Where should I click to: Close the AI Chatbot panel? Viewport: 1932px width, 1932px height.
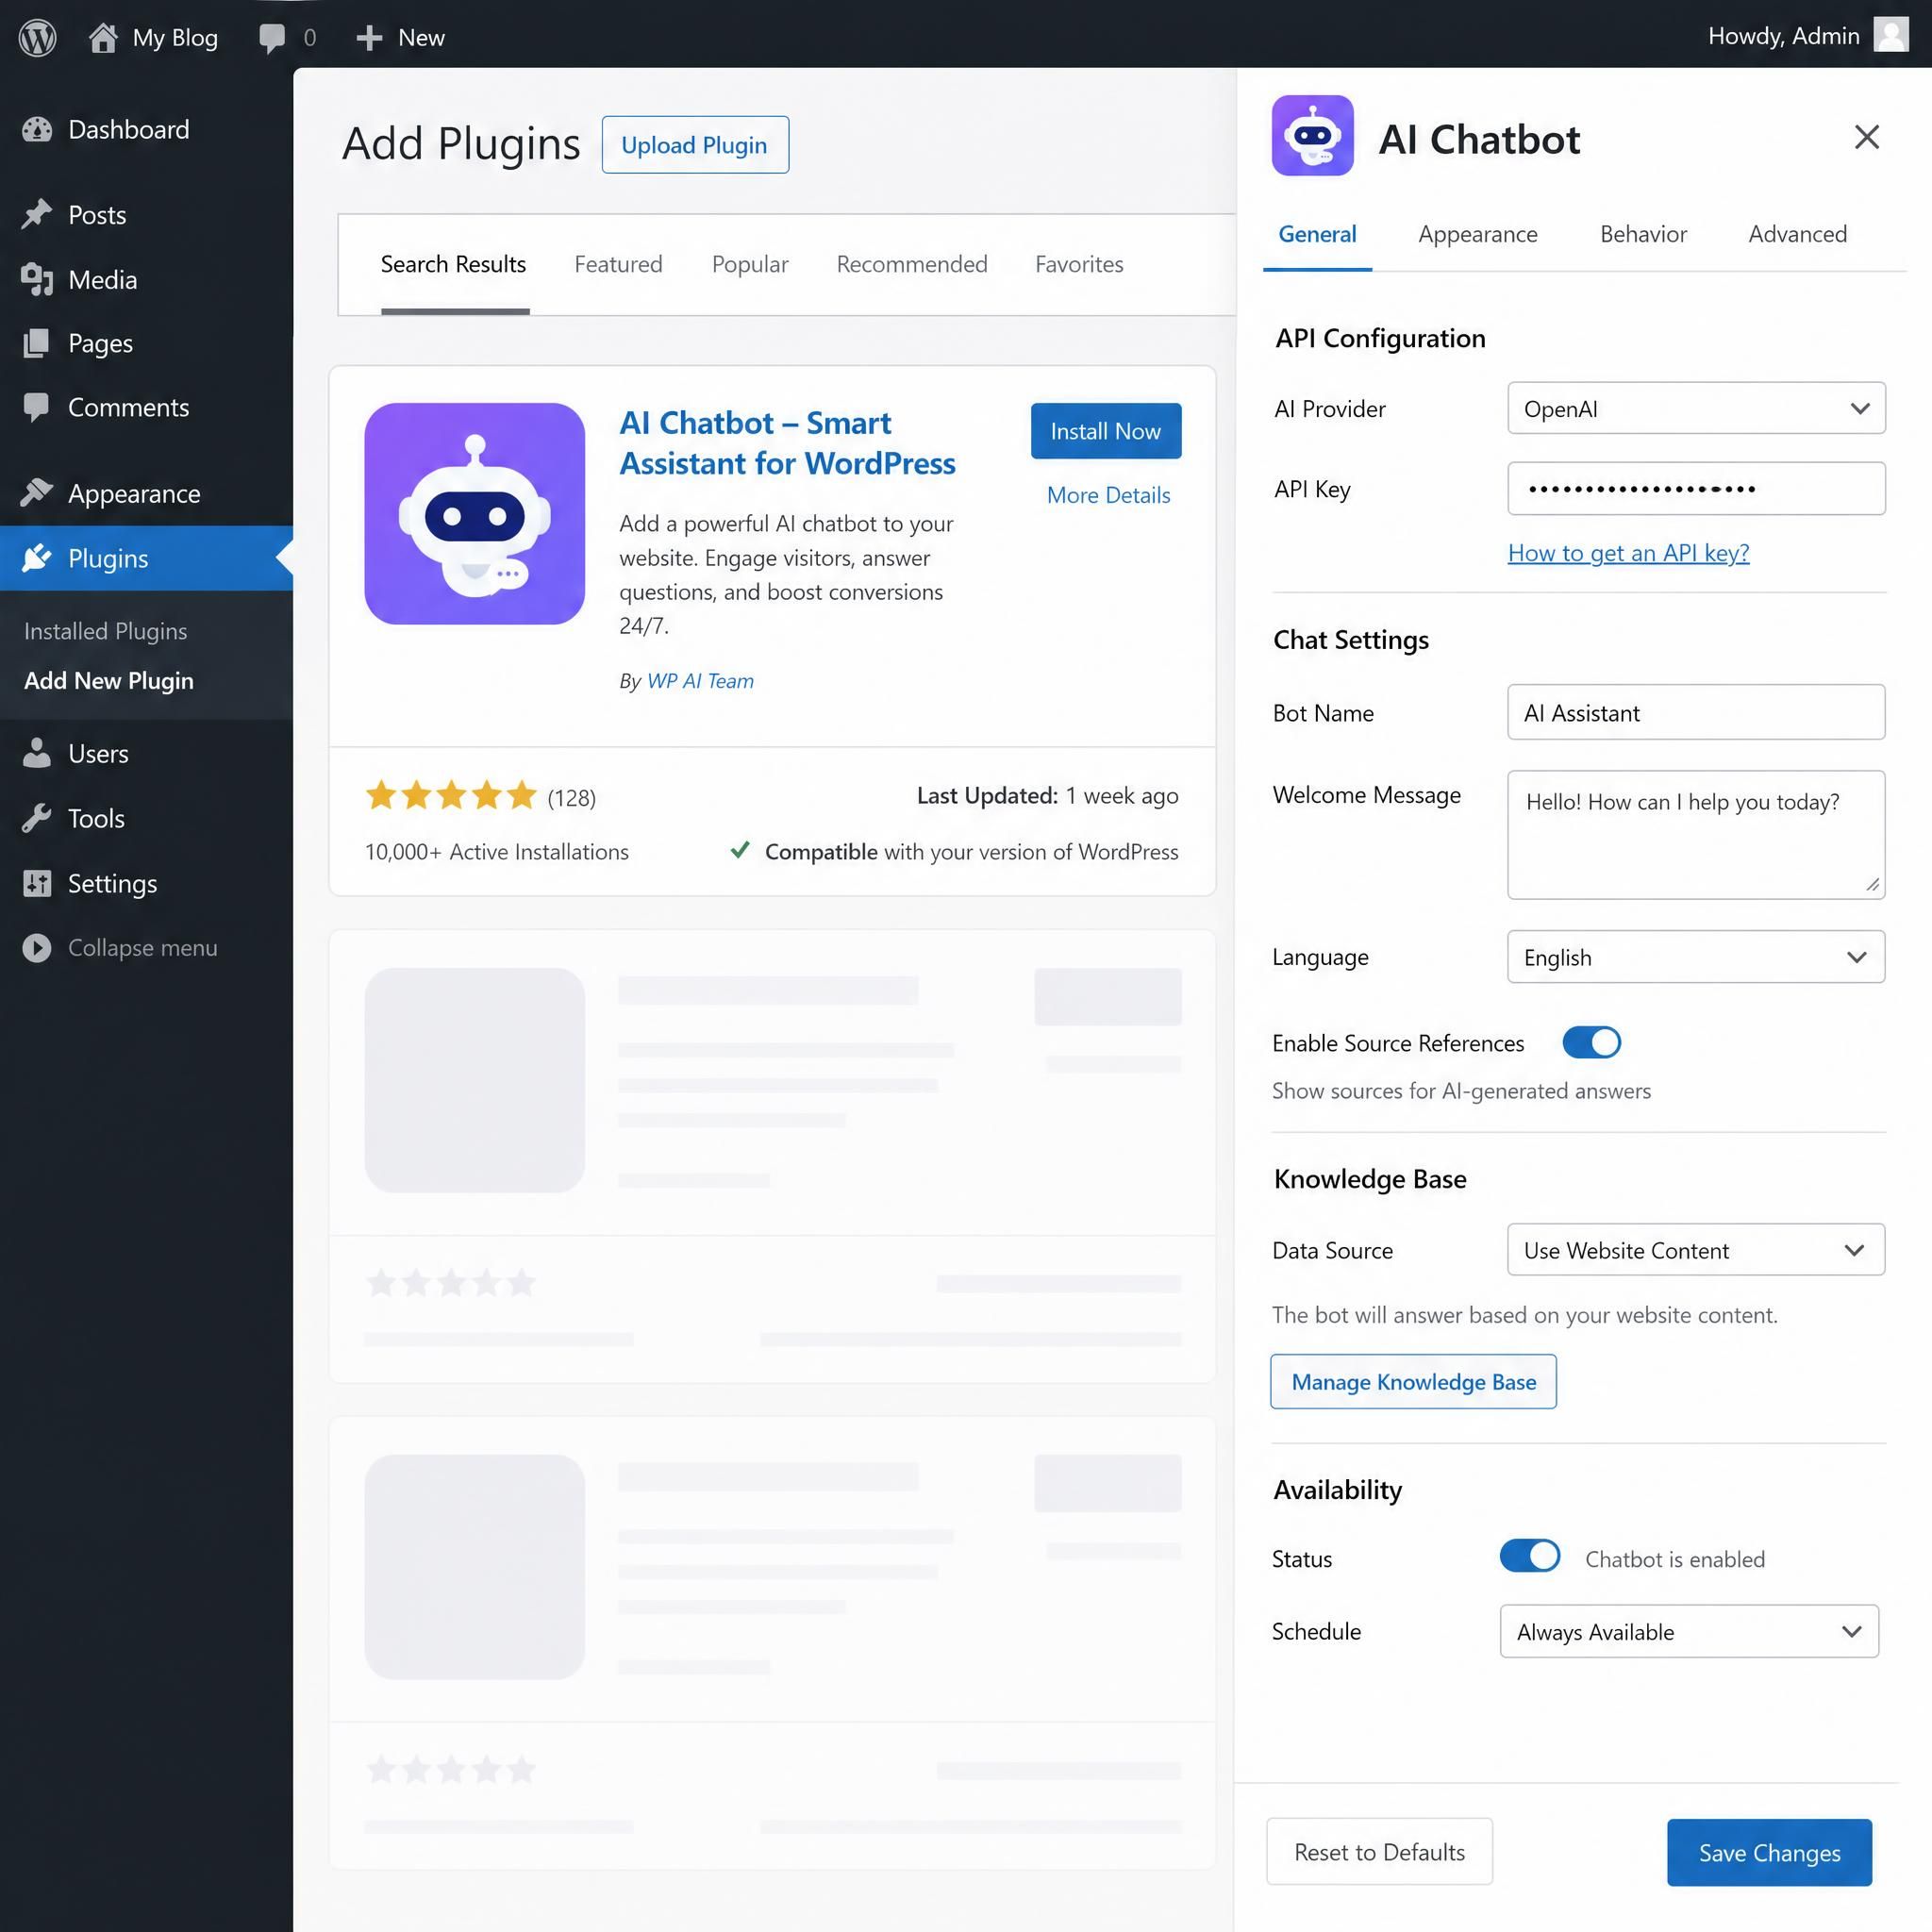1866,137
